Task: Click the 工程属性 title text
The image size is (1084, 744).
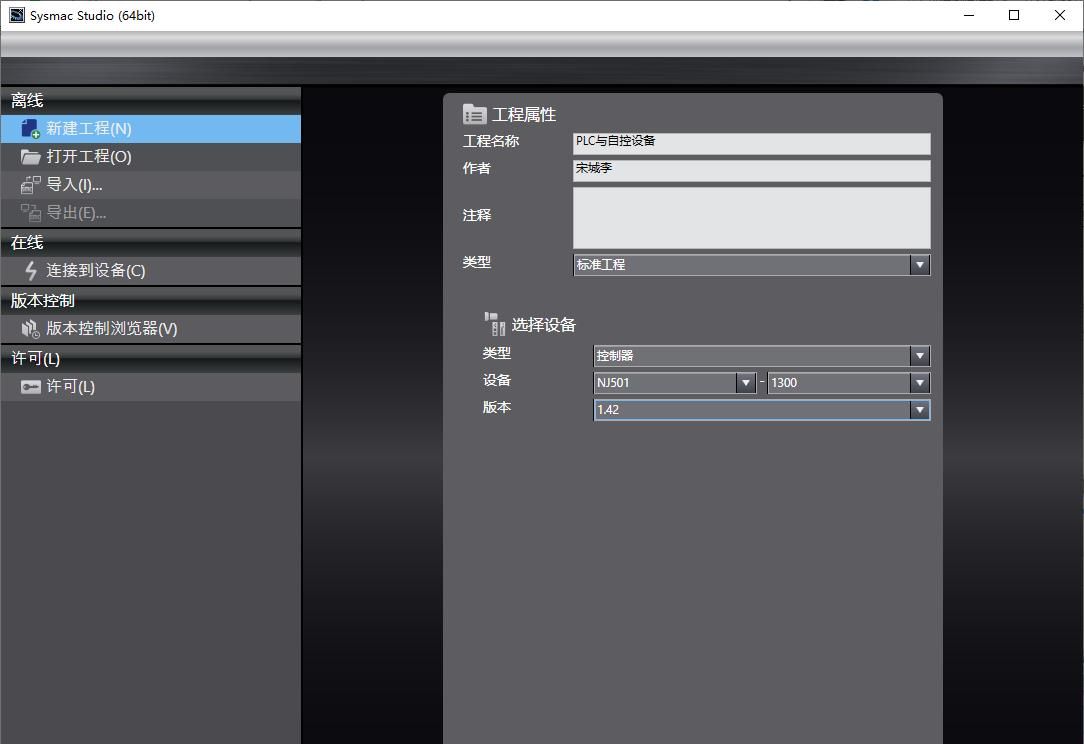Action: [x=523, y=115]
